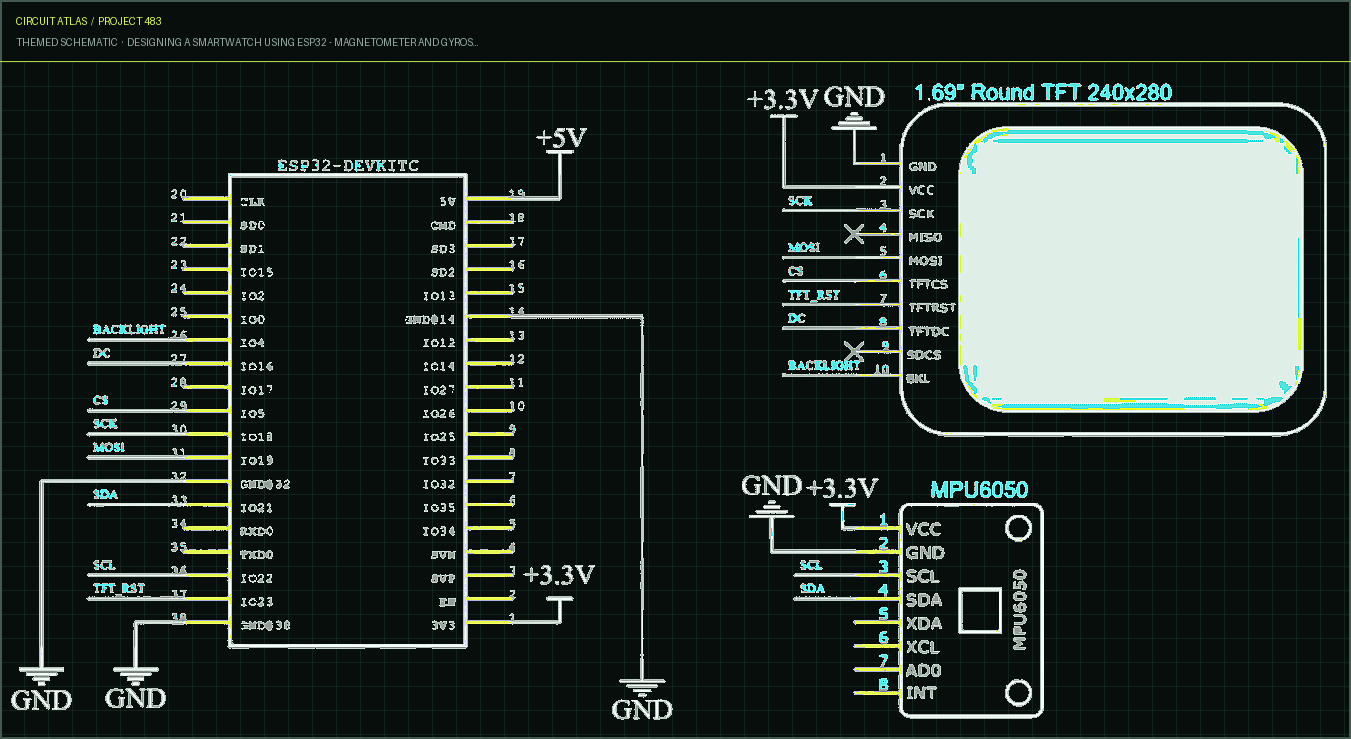Screen dimensions: 1351x739
Task: Click the bottom mounting hole of the MPU6050
Action: (1018, 692)
